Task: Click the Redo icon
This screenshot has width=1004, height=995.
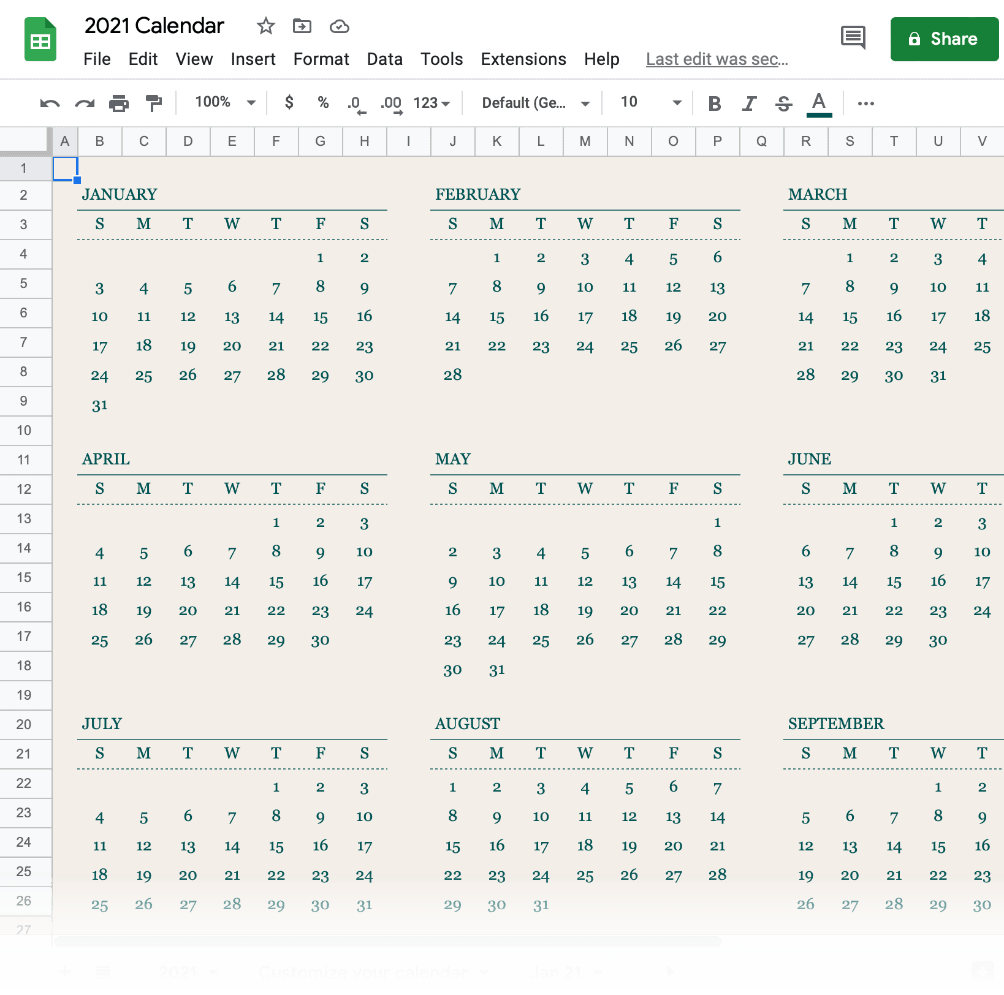Action: tap(84, 102)
